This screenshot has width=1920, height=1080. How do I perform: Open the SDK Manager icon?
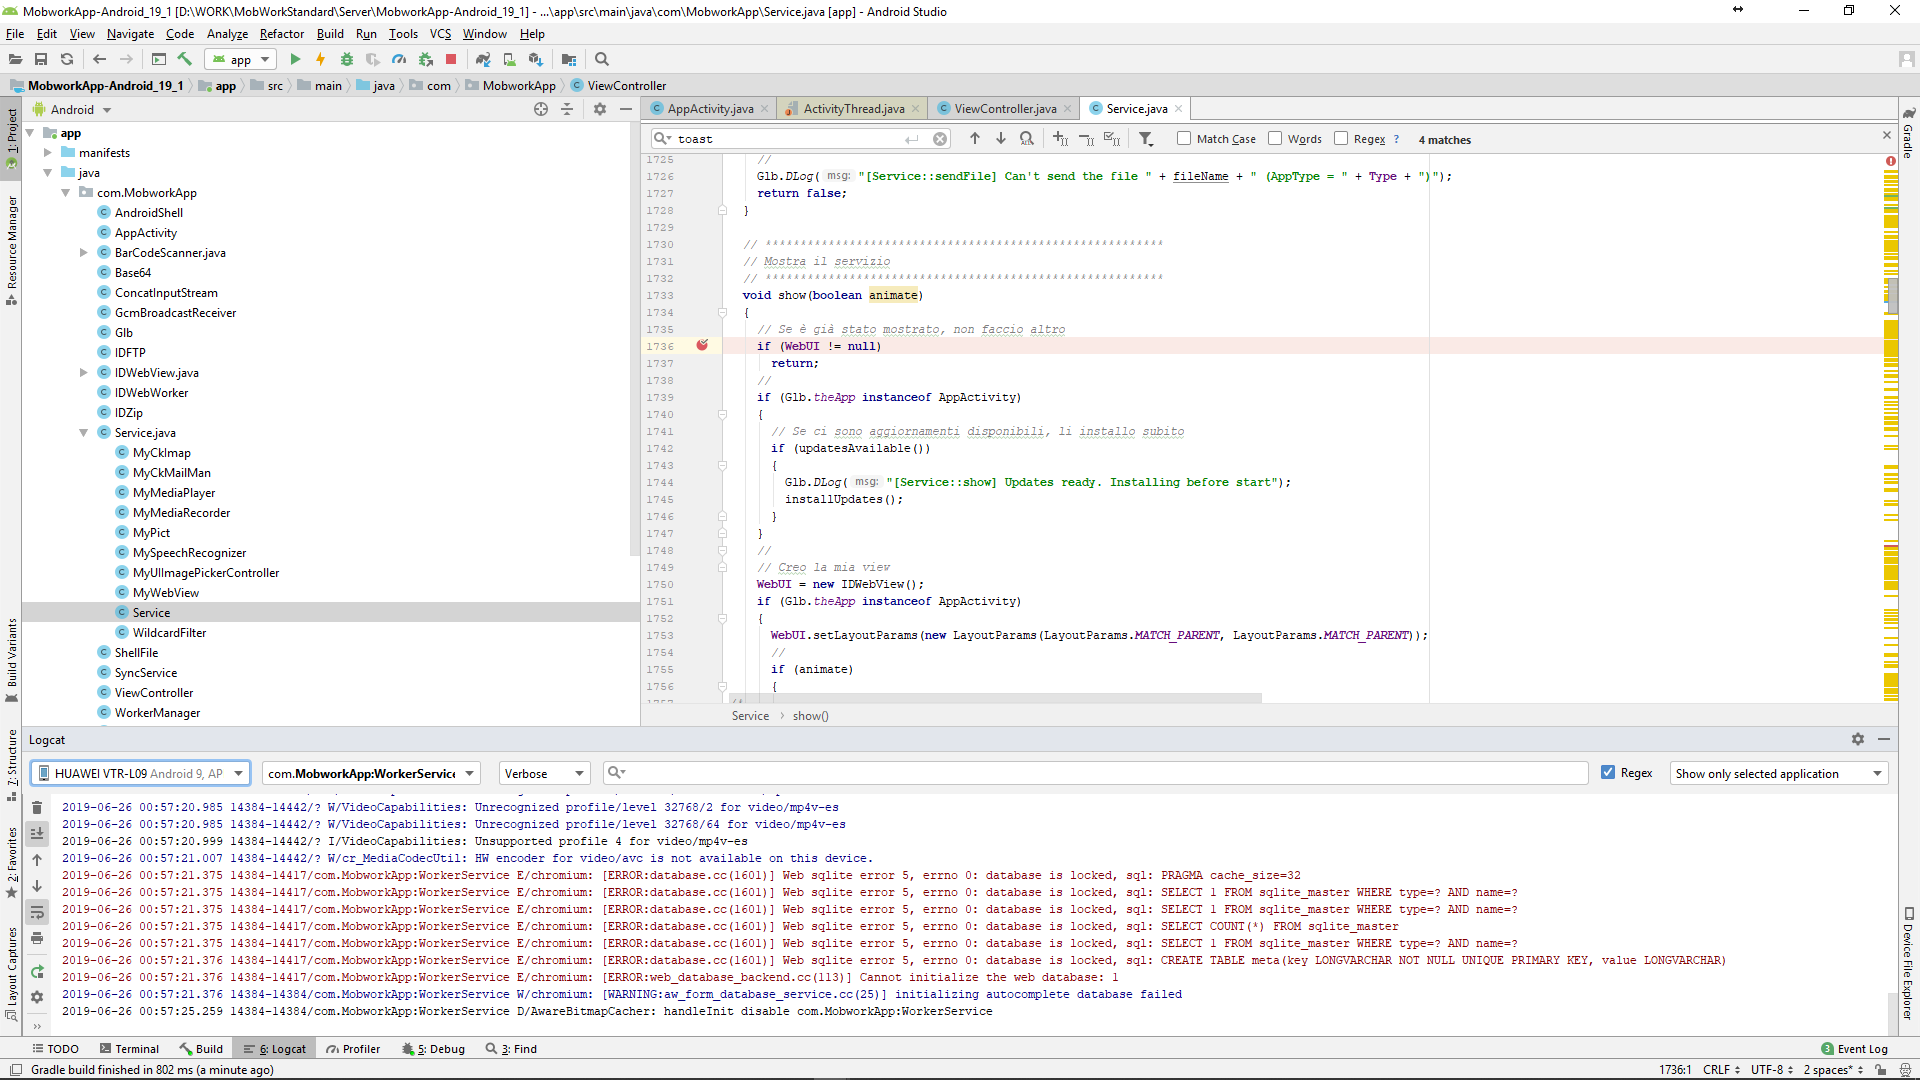click(x=535, y=59)
